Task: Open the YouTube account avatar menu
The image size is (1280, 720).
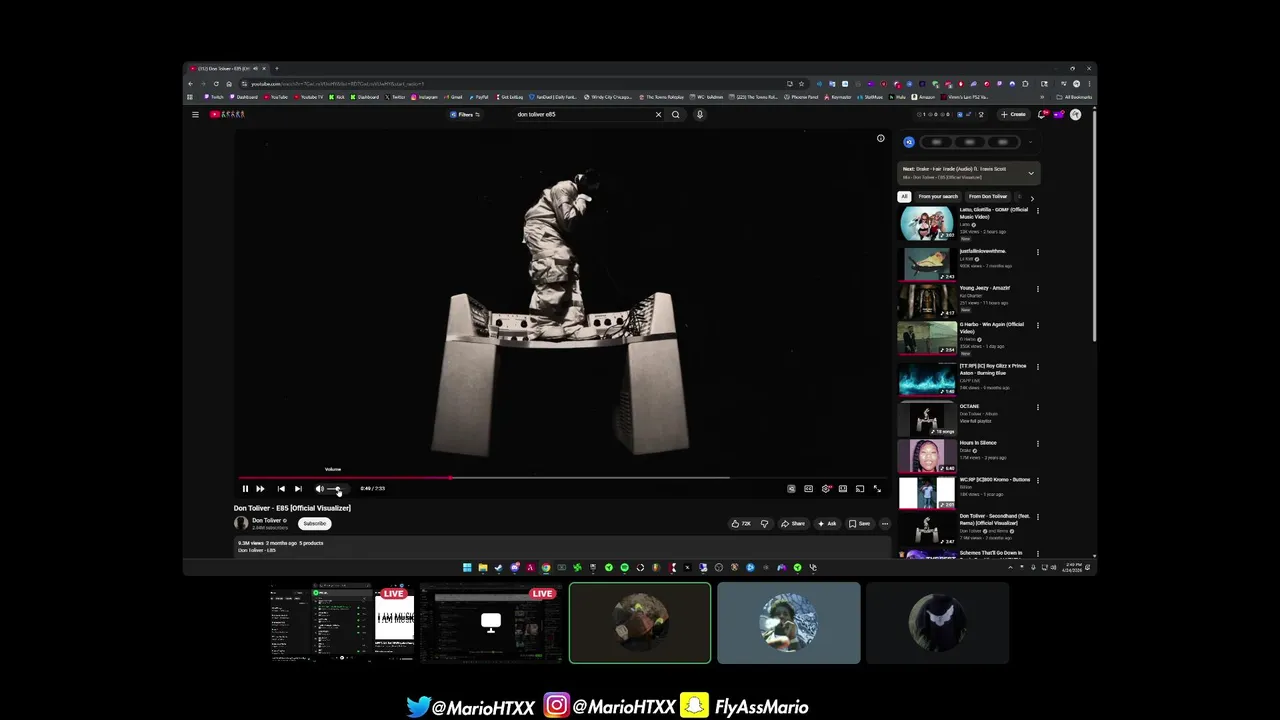Action: click(x=1076, y=115)
